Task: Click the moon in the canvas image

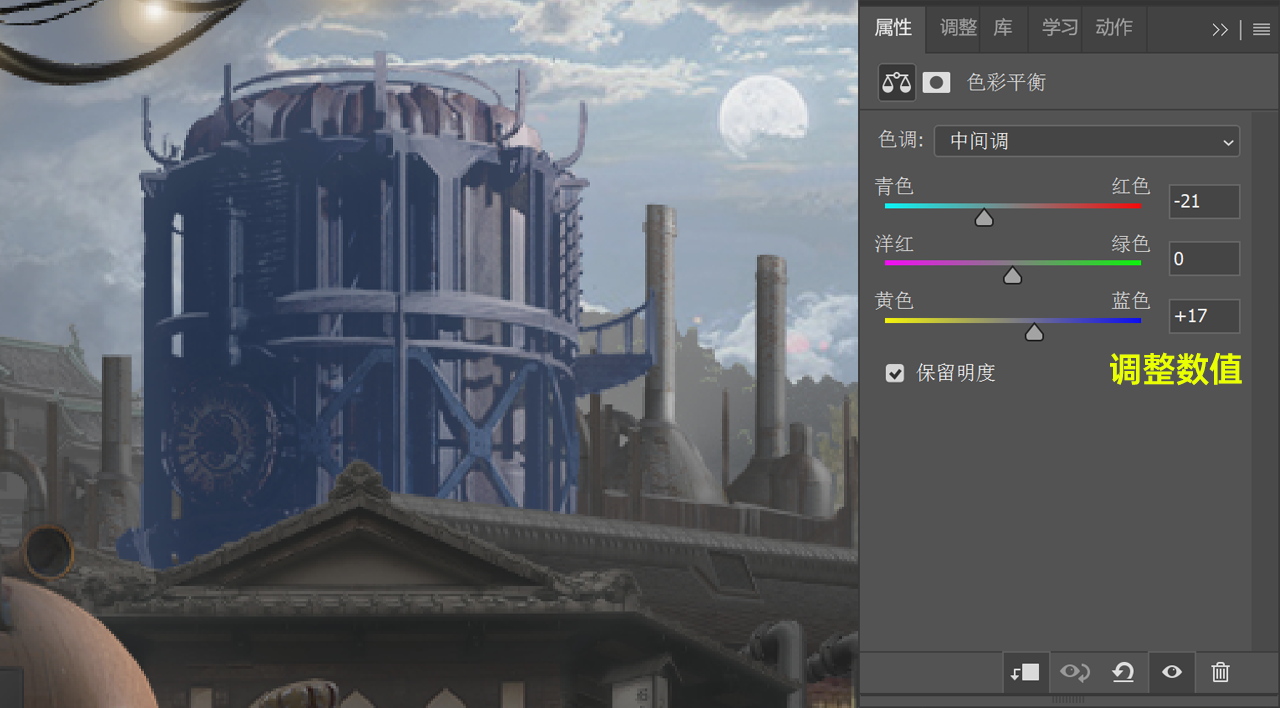Action: click(x=763, y=117)
